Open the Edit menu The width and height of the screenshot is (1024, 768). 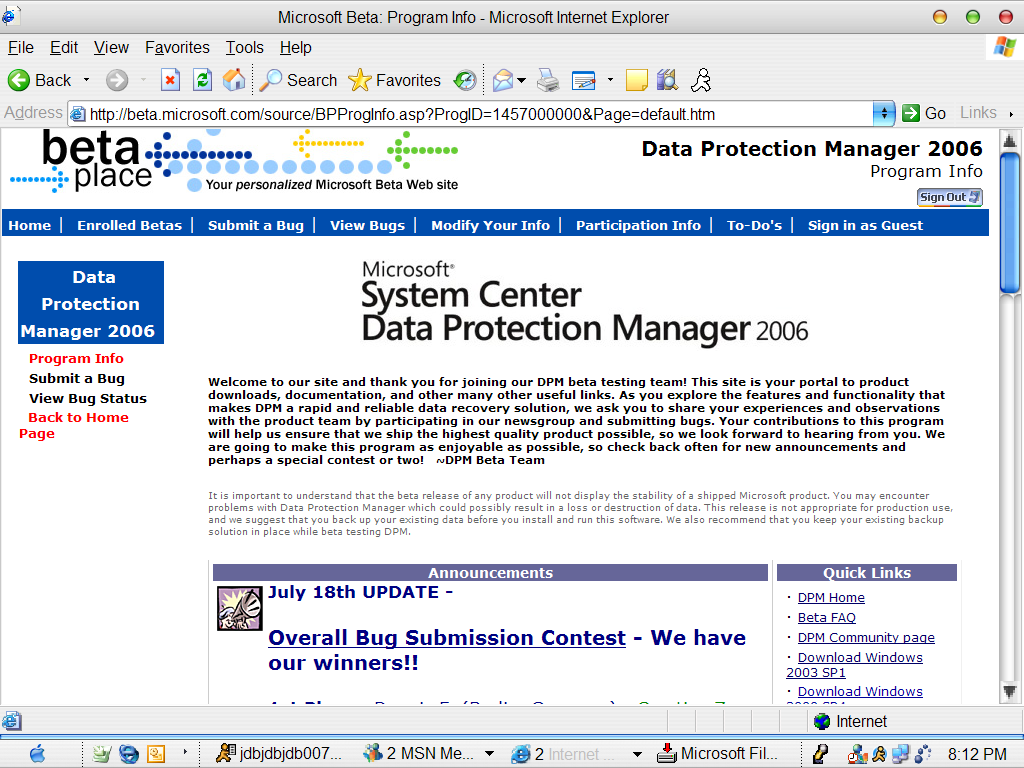point(64,47)
